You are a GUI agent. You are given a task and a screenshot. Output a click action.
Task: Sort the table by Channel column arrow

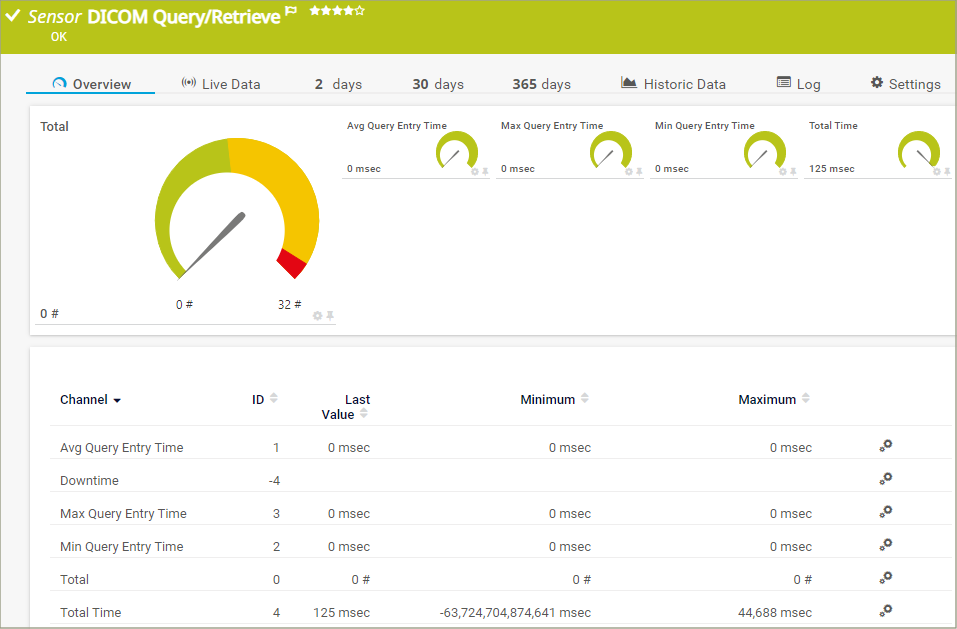(117, 400)
